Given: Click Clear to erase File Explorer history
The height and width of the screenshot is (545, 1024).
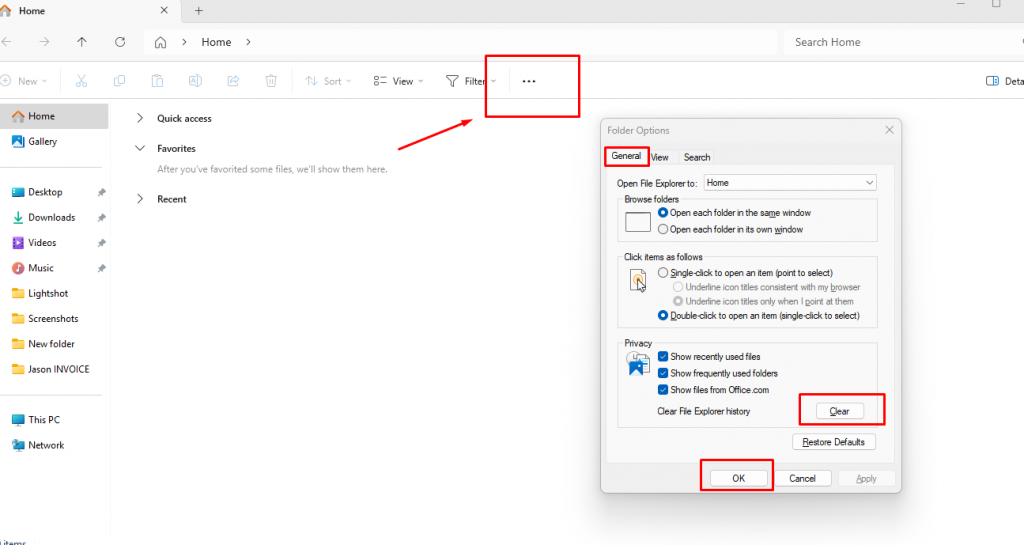Looking at the screenshot, I should click(839, 411).
